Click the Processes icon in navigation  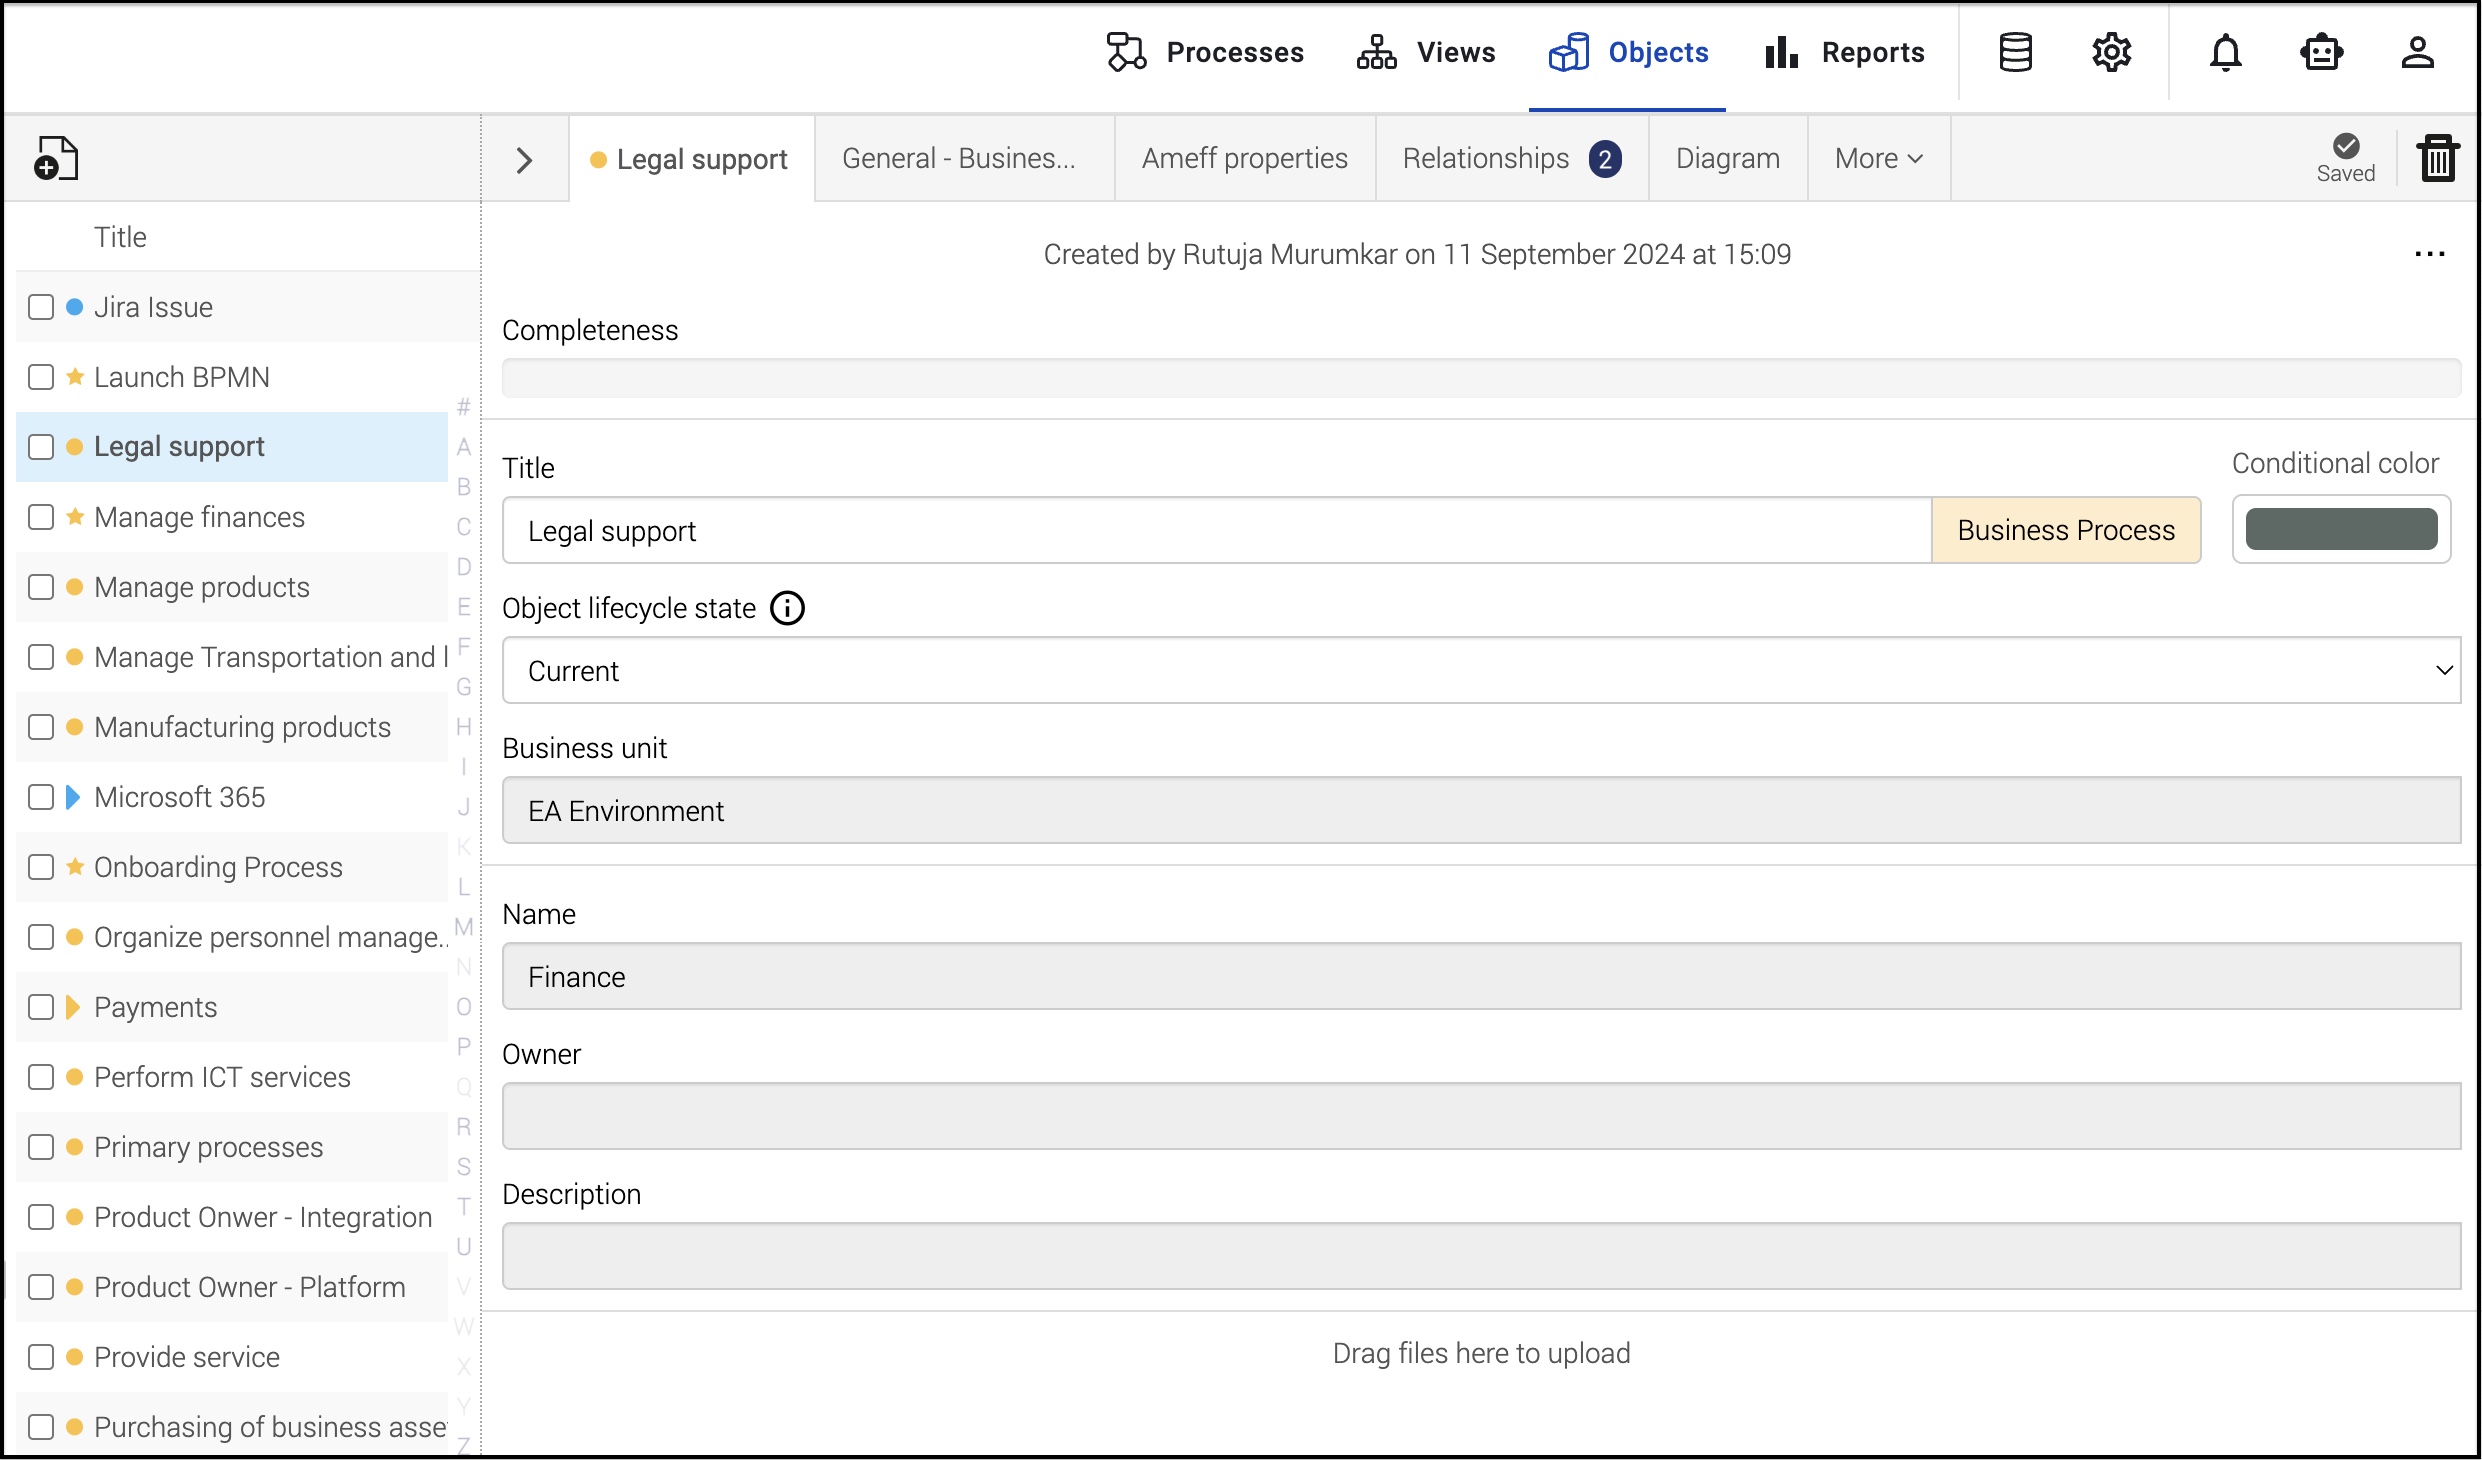(1126, 52)
